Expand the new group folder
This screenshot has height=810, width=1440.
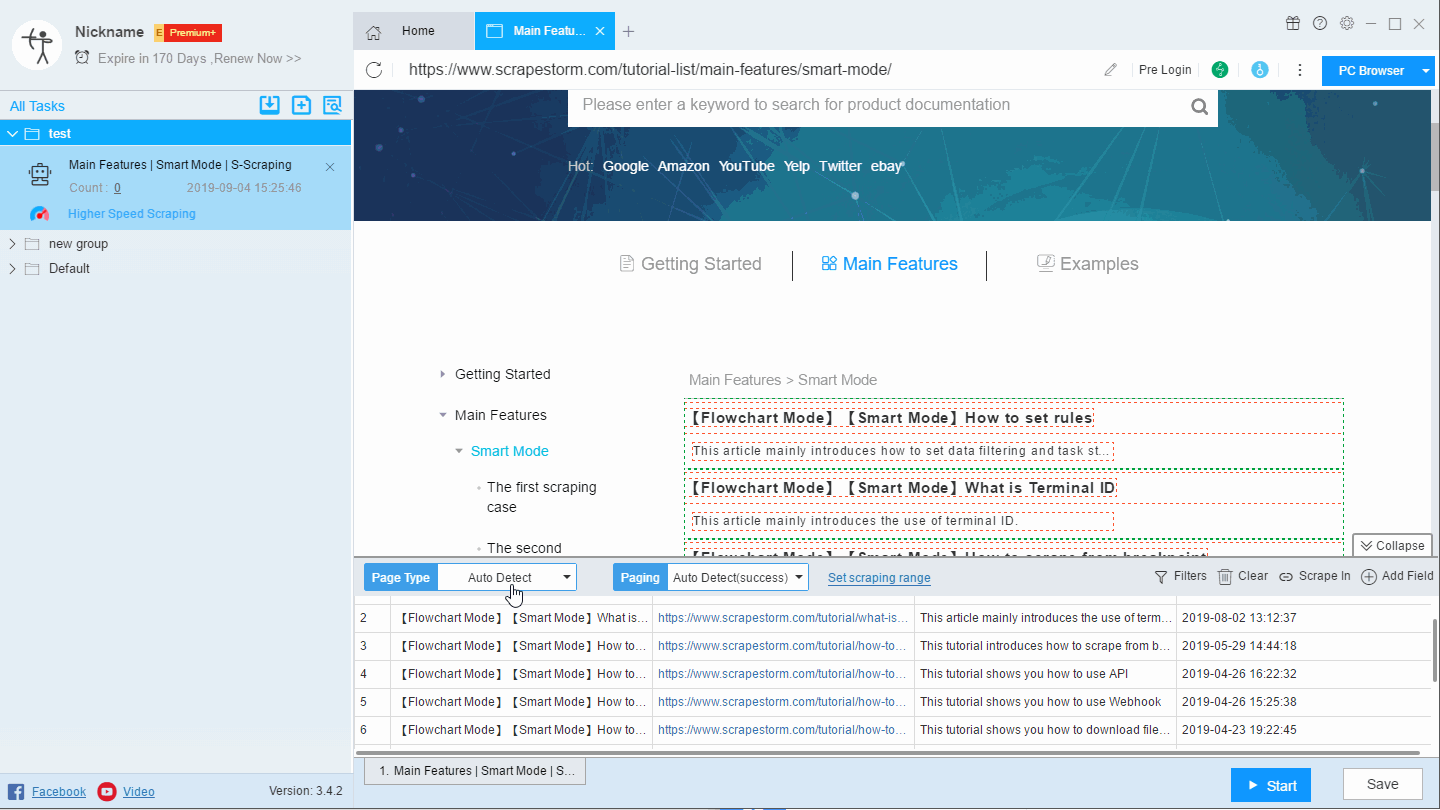(12, 244)
